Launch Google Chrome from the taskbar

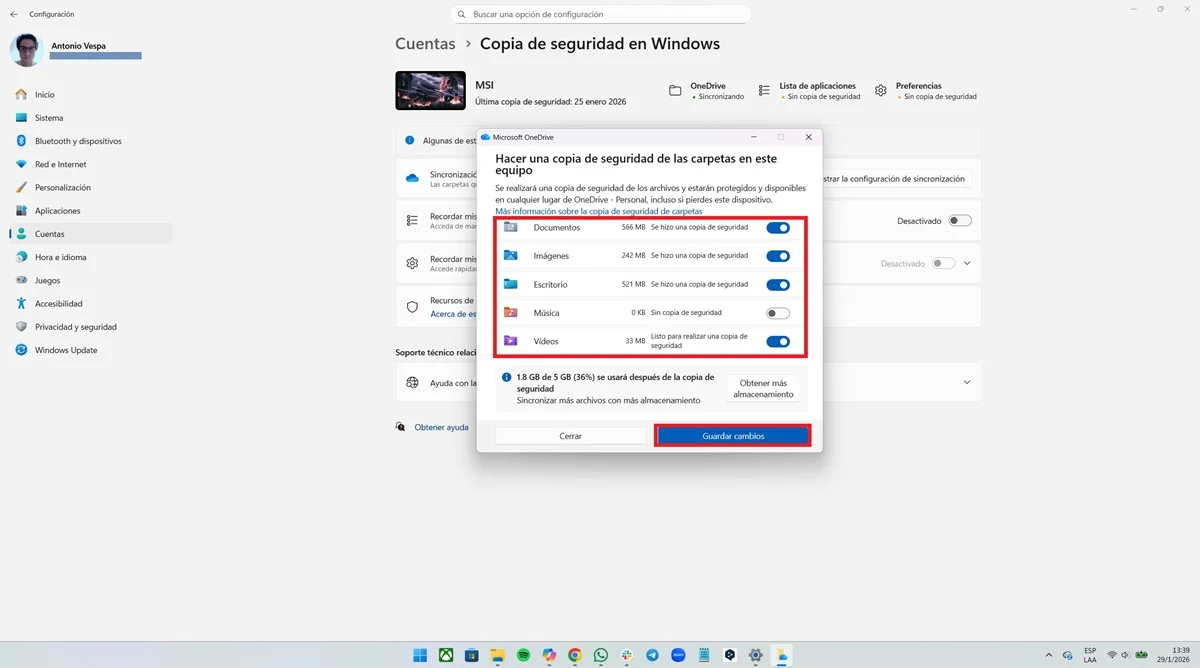tap(575, 655)
